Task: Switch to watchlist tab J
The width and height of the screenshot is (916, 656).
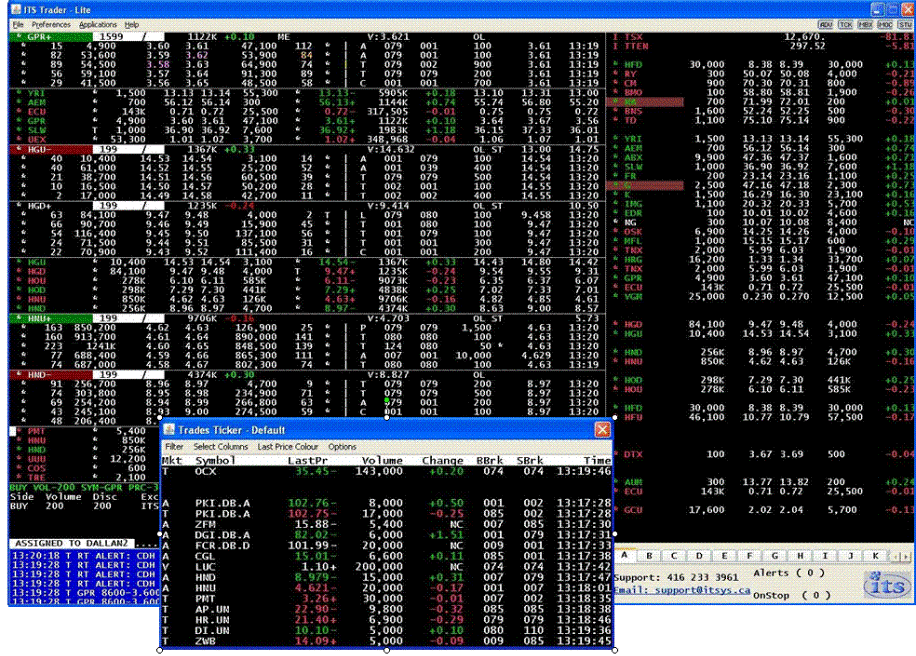Action: click(x=850, y=556)
